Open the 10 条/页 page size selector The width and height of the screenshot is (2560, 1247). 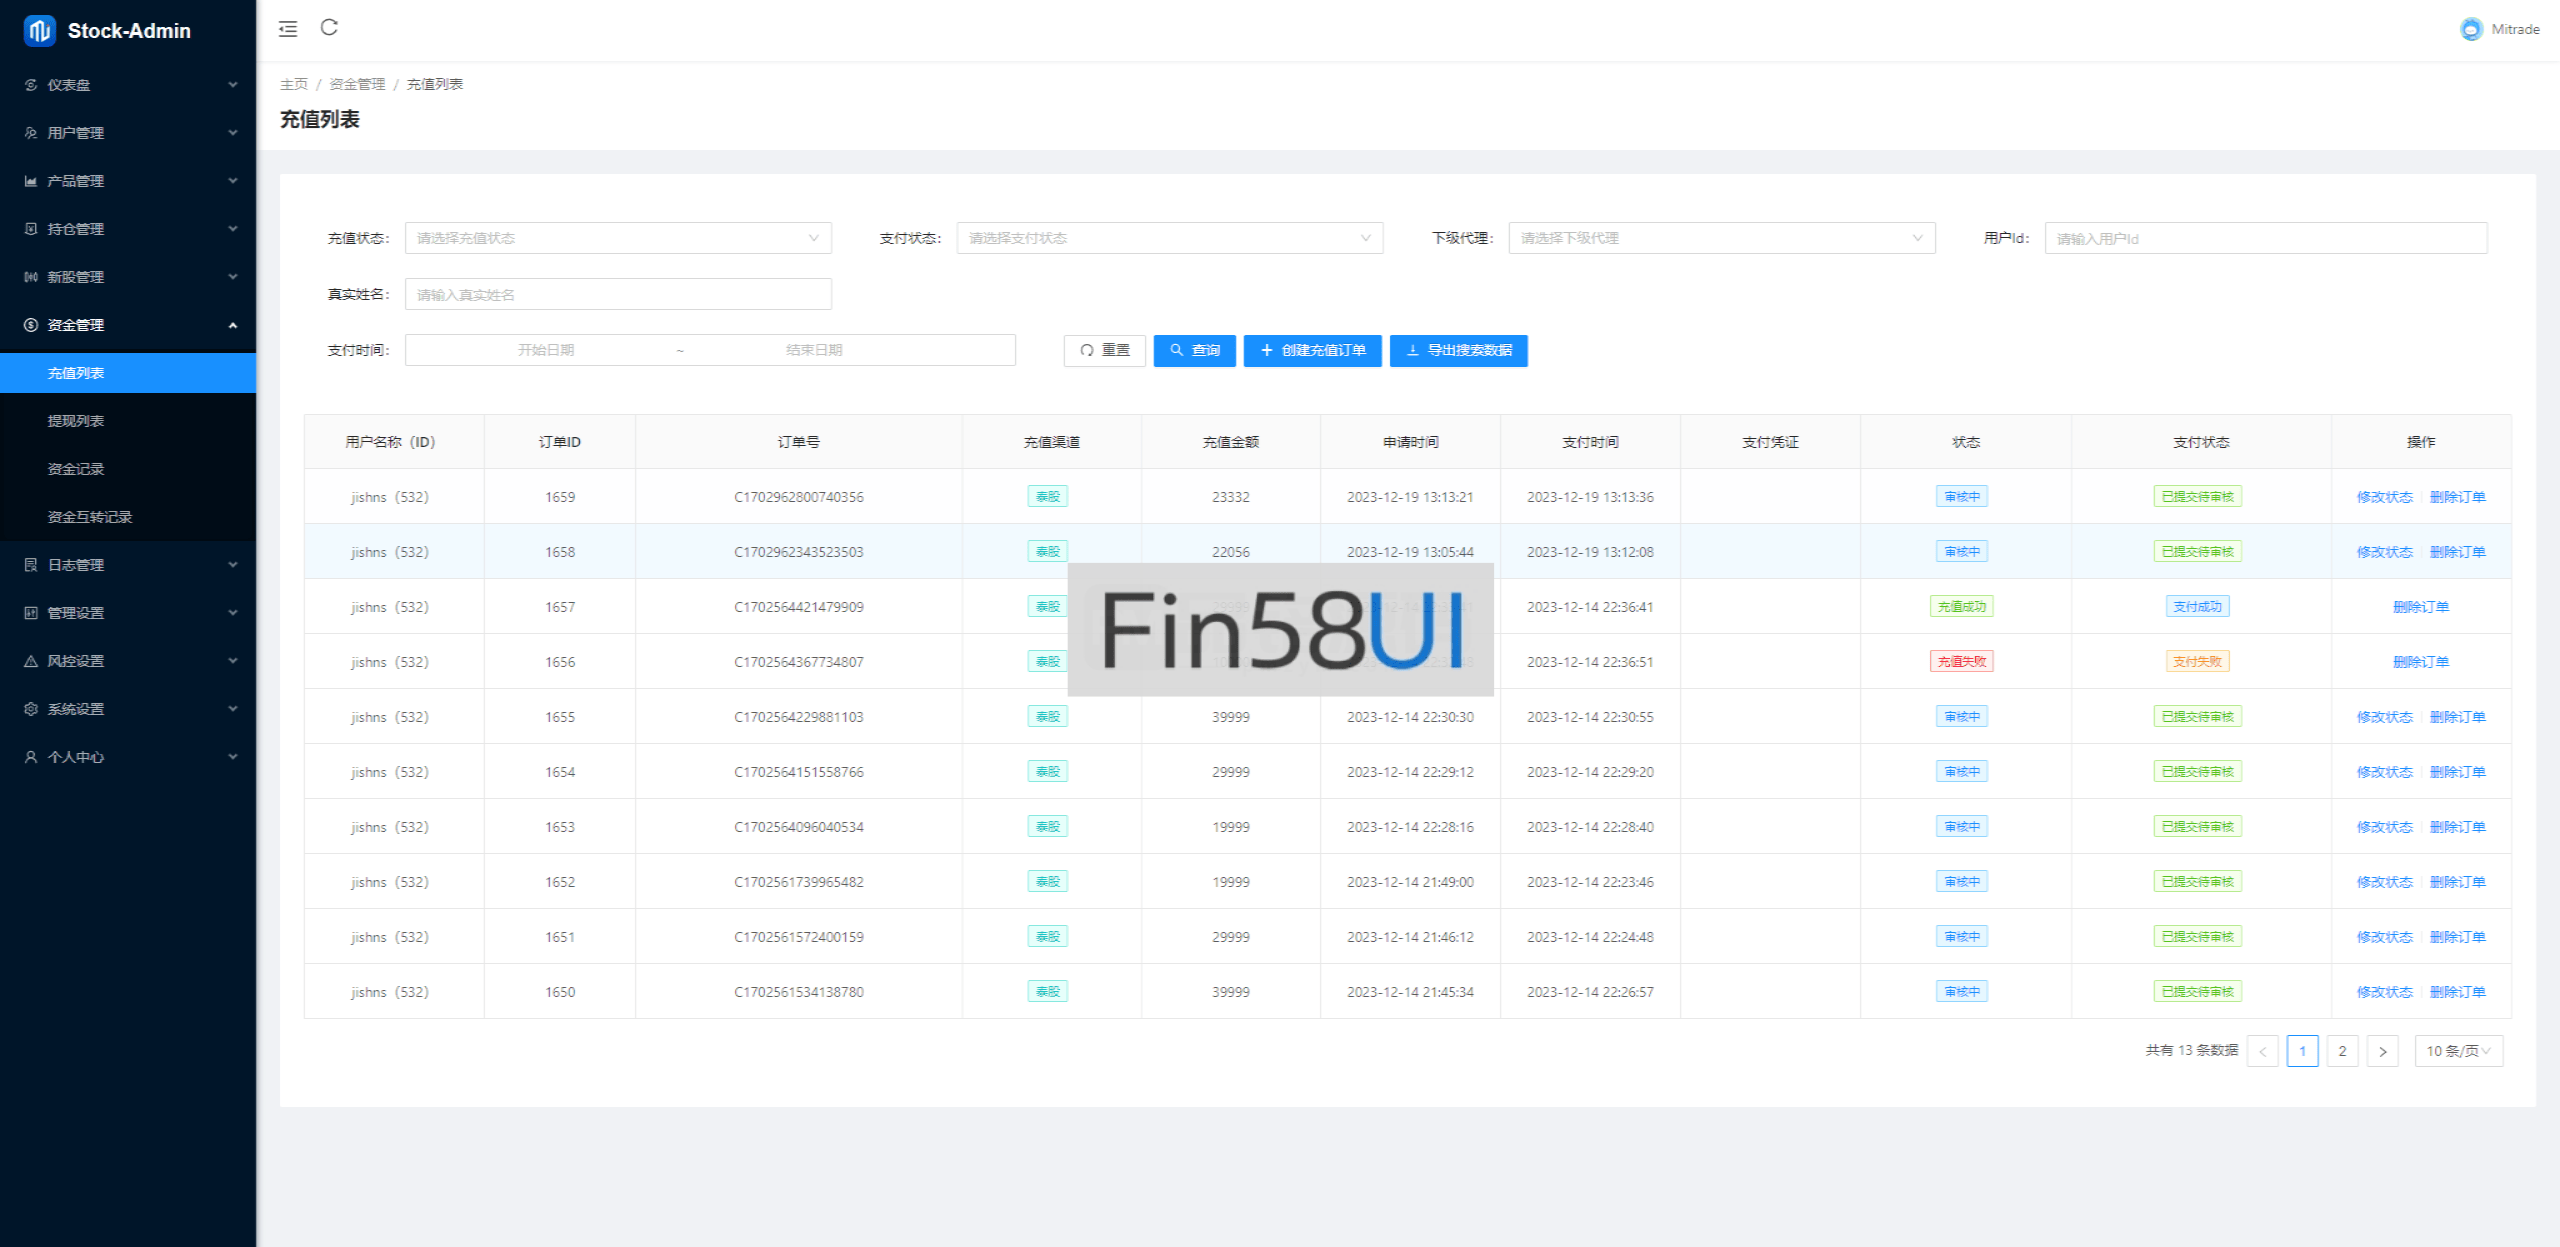(x=2458, y=1051)
